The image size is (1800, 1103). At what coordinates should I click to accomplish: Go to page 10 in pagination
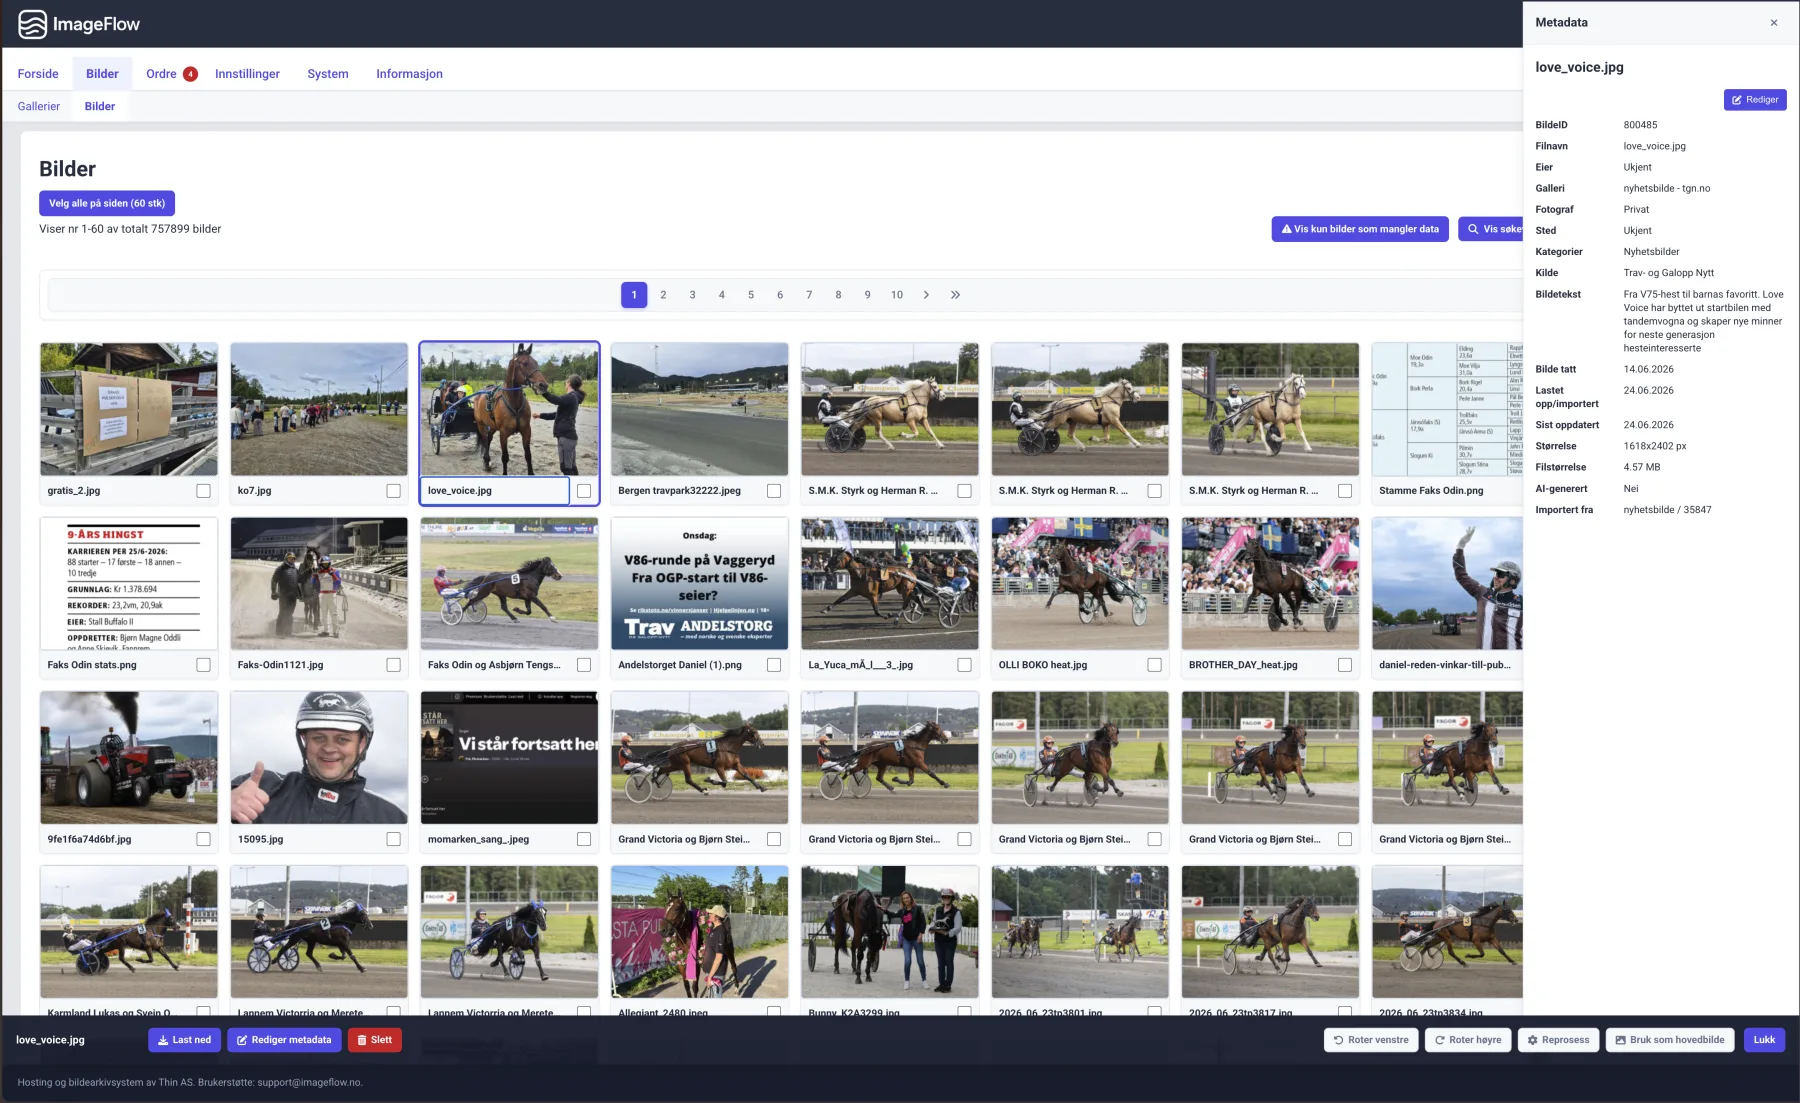(x=897, y=295)
